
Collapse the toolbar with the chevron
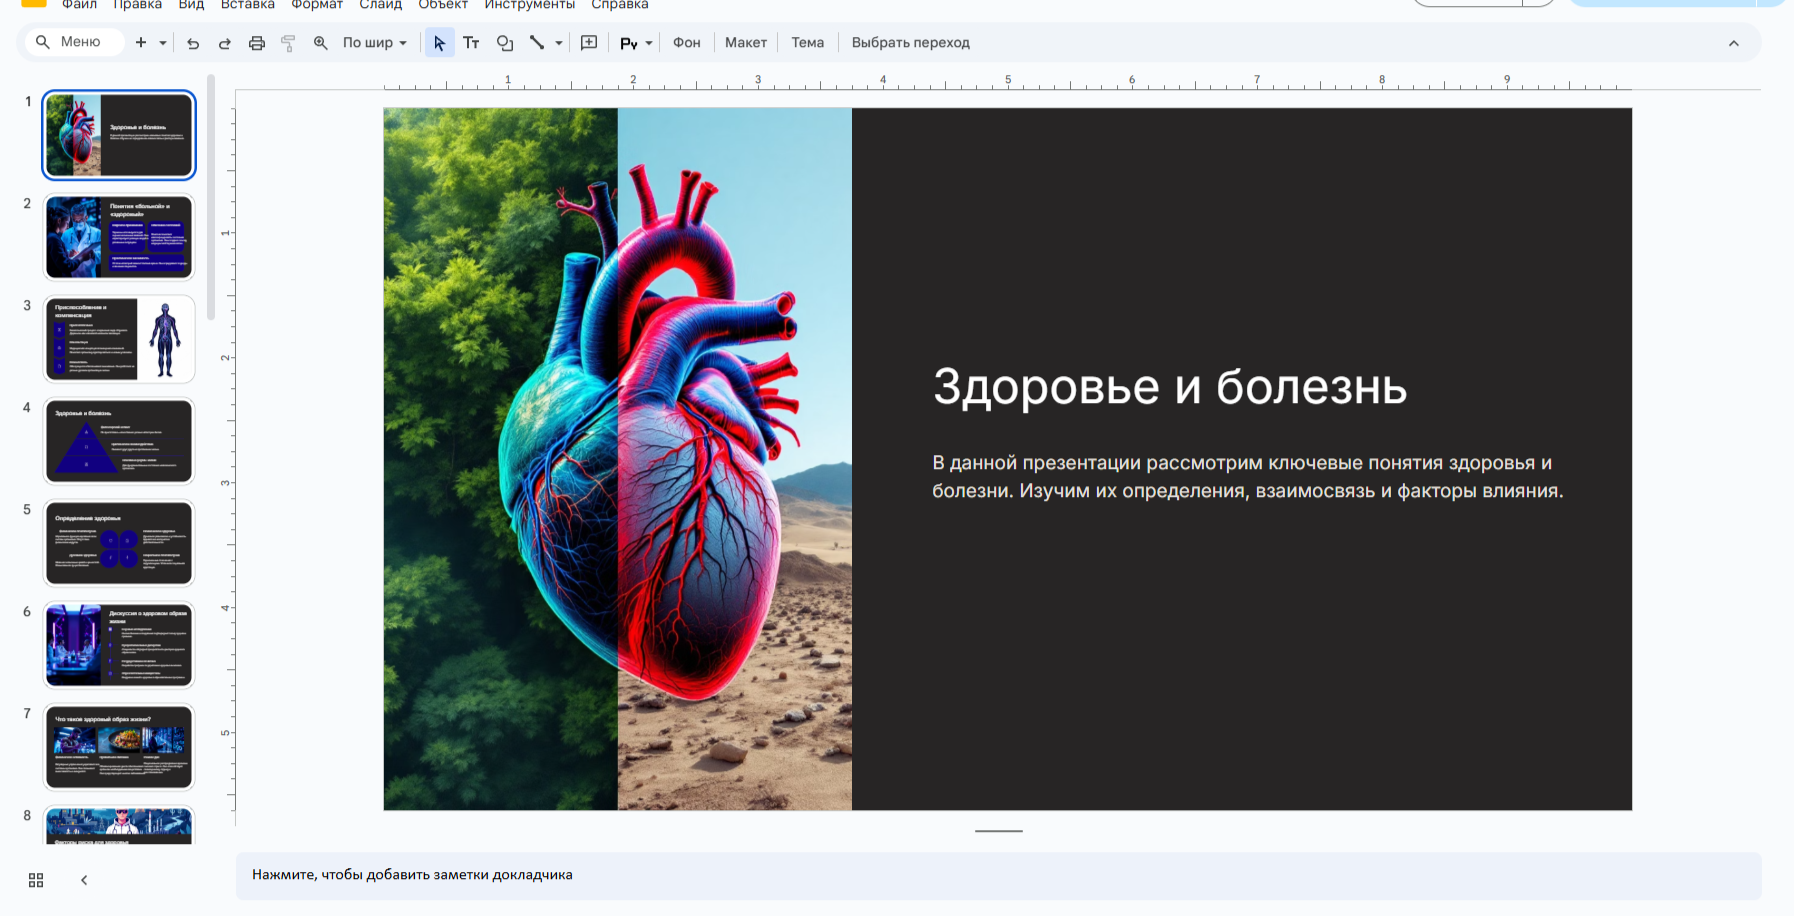tap(1733, 43)
